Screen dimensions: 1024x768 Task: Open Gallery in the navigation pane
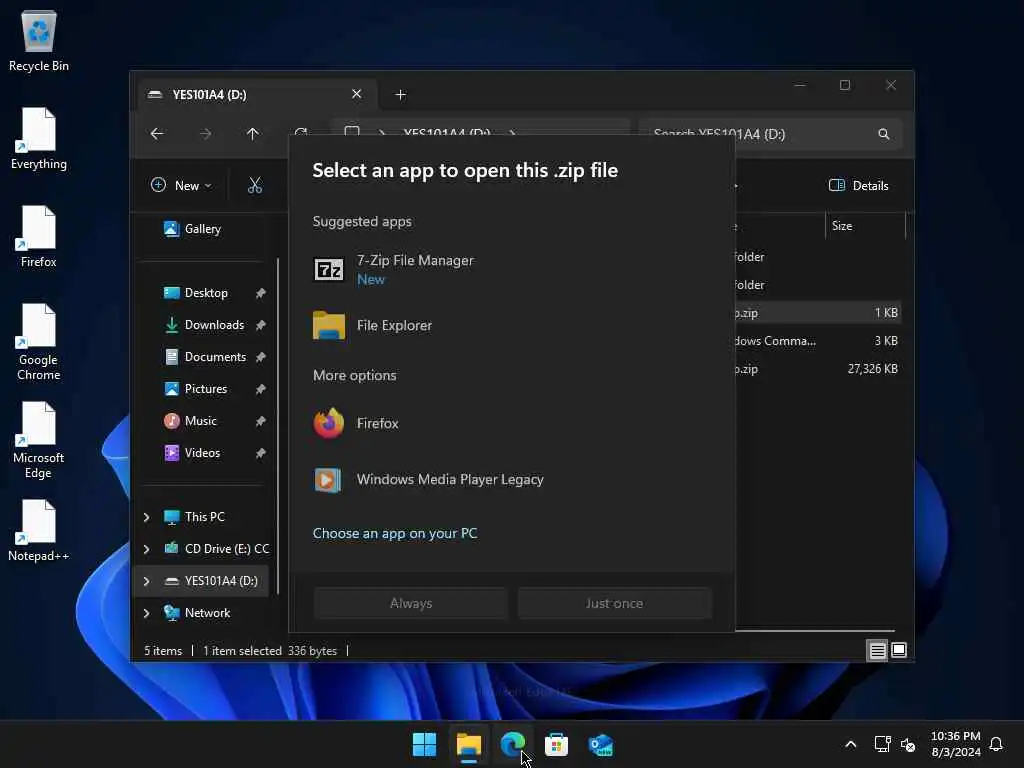click(202, 229)
